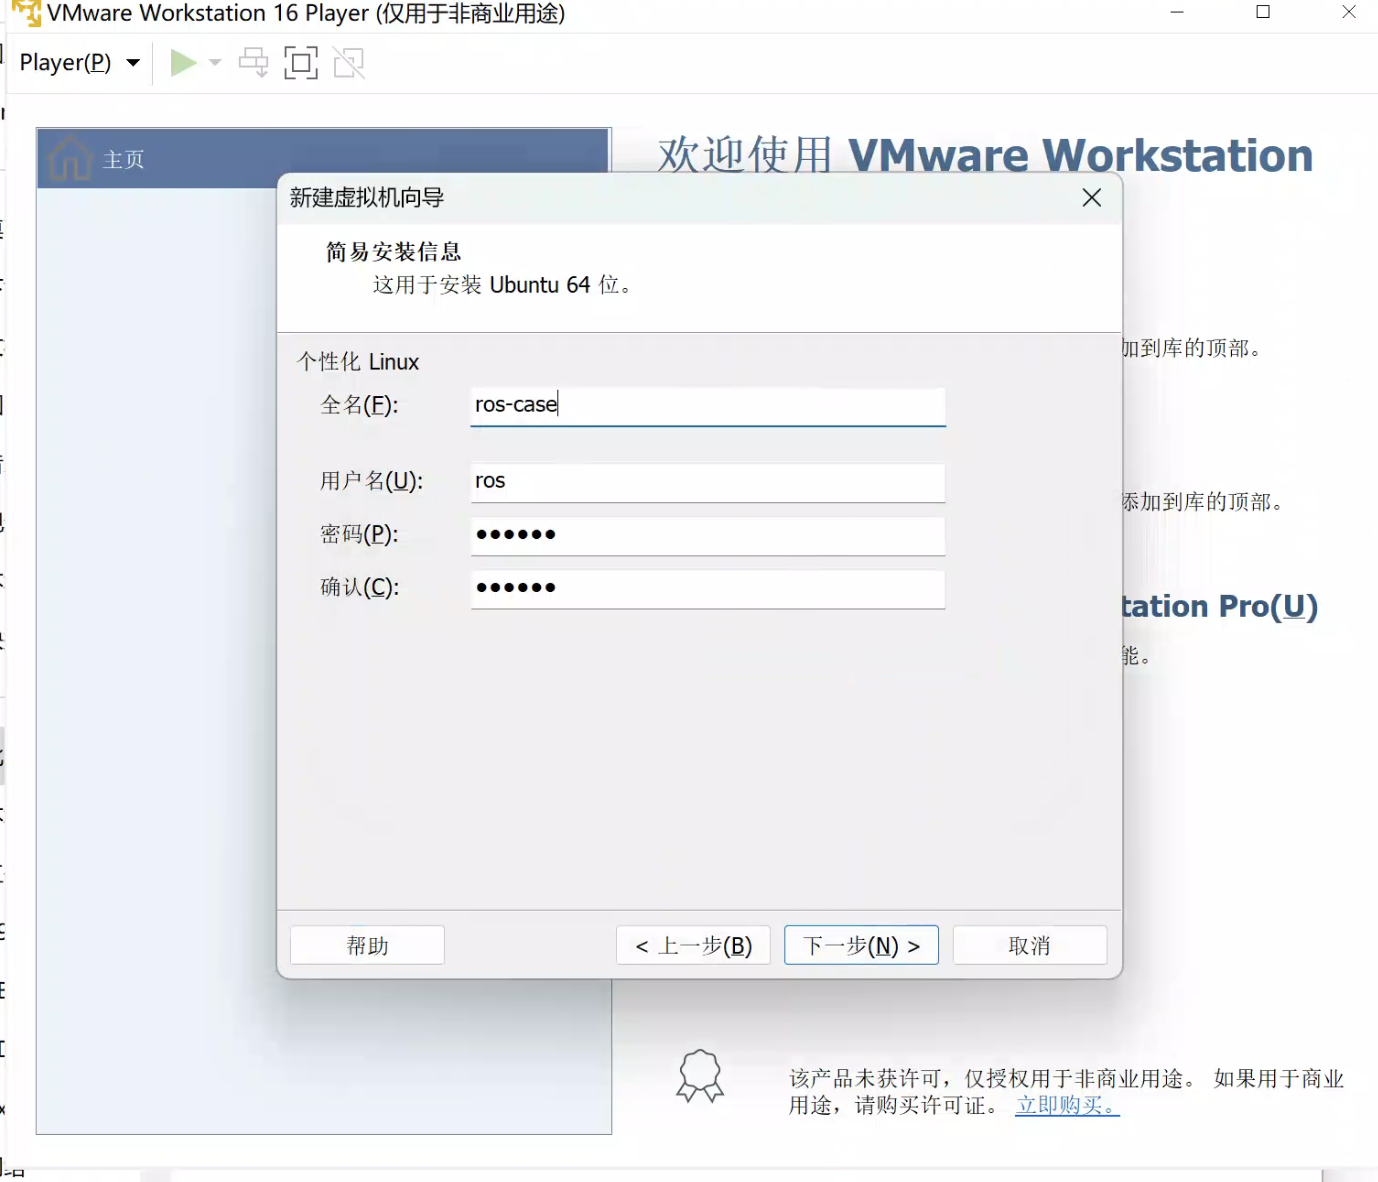
Task: Click the send Ctrl+Alt+Del toolbar icon
Action: tap(254, 63)
